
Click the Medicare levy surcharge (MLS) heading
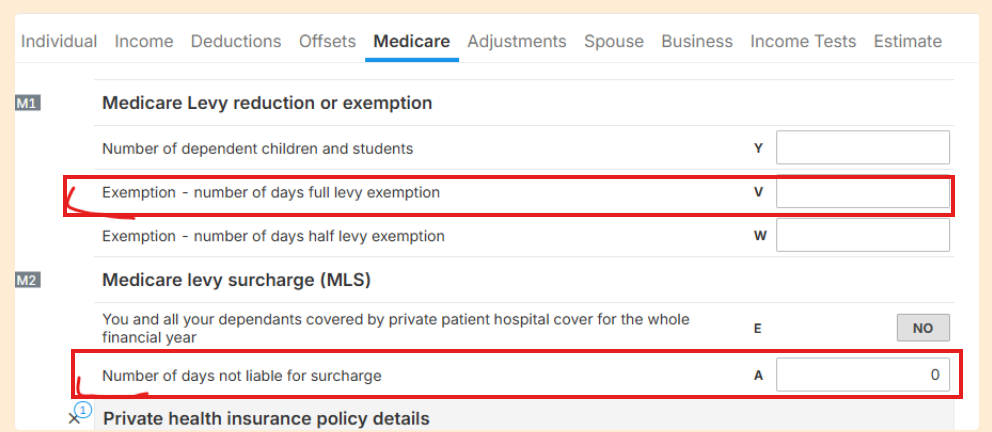point(237,280)
